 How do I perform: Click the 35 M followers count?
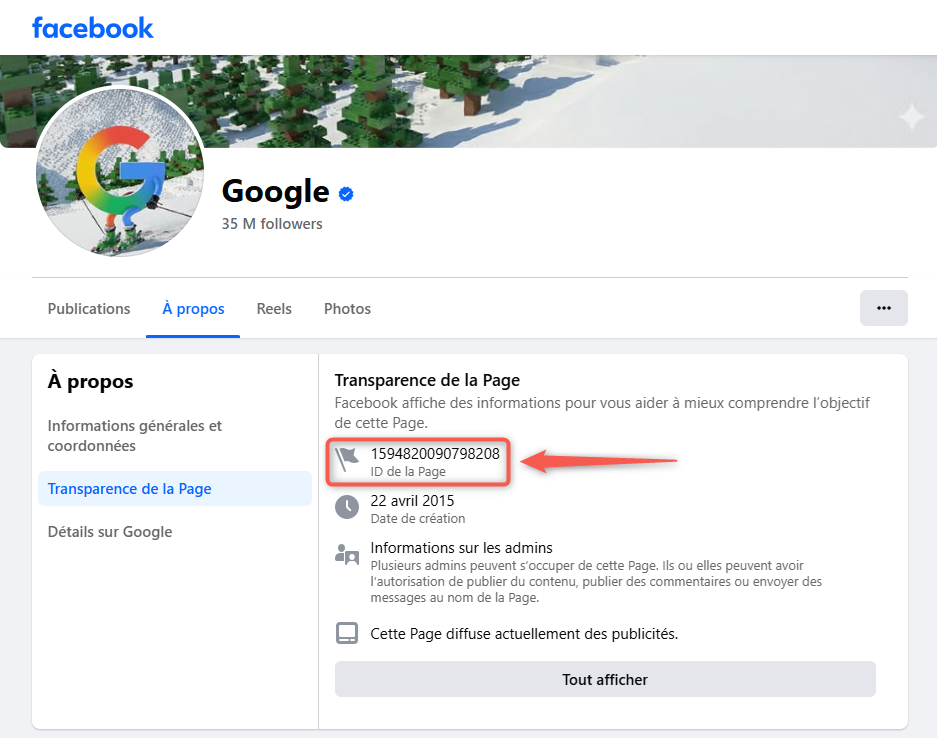tap(272, 224)
